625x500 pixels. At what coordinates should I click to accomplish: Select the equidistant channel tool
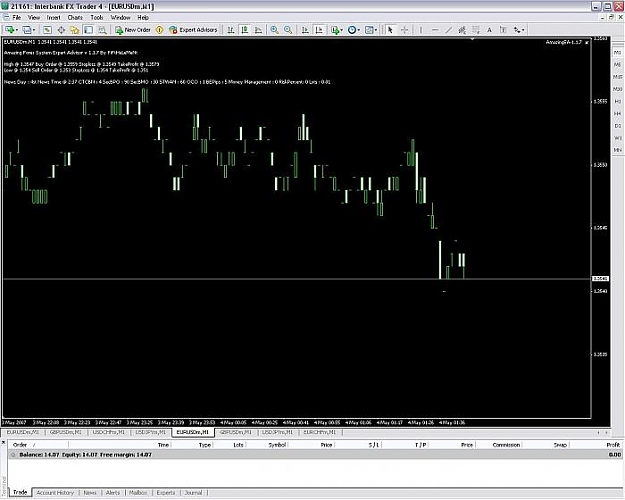(462, 30)
